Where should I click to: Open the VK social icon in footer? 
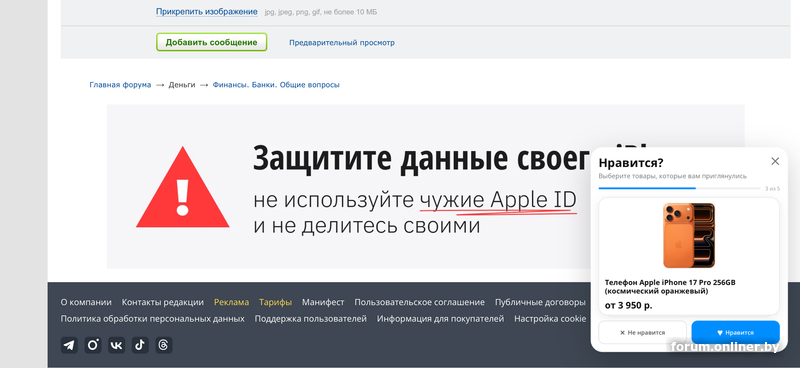(116, 346)
